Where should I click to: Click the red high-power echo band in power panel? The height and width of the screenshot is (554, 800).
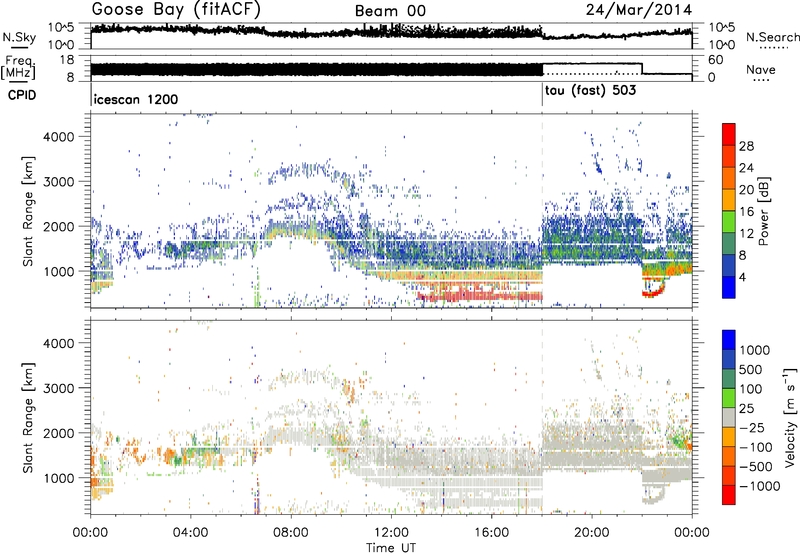(480, 294)
